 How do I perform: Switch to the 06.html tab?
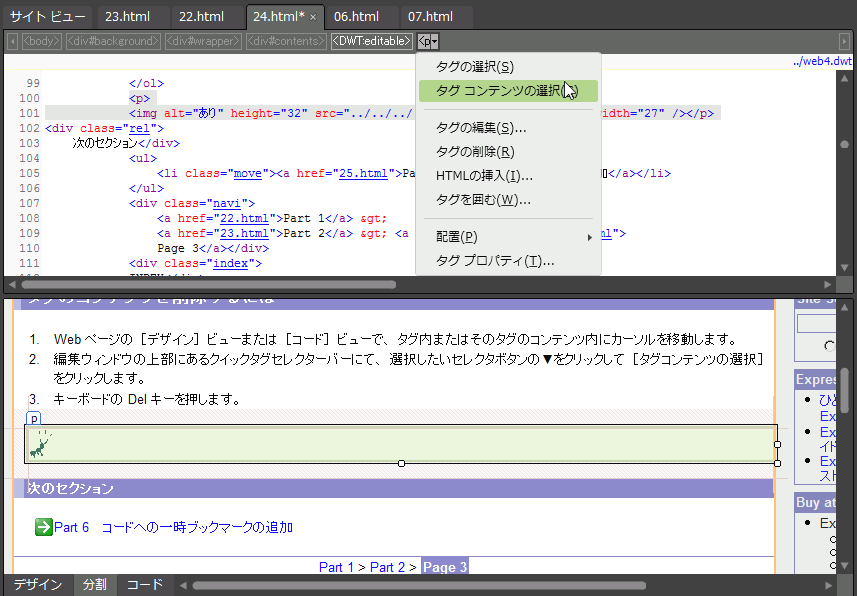click(x=357, y=17)
